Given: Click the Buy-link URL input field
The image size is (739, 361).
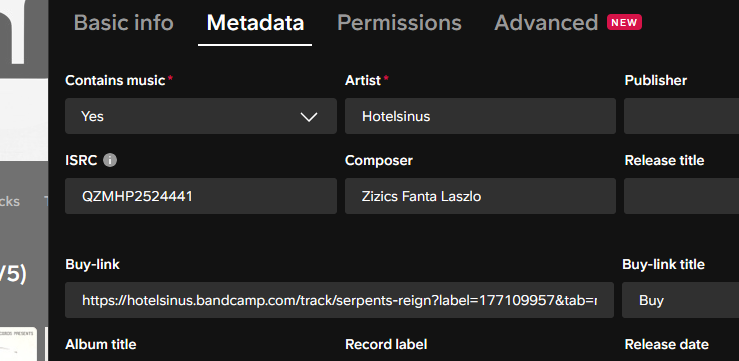Looking at the screenshot, I should coord(339,300).
